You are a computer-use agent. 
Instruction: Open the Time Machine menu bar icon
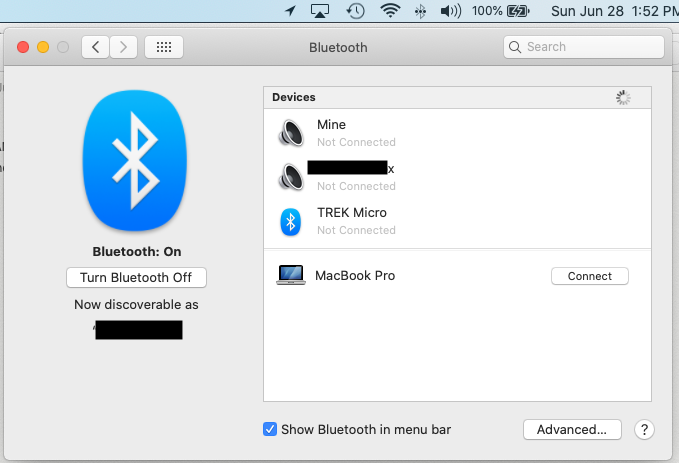[x=355, y=10]
